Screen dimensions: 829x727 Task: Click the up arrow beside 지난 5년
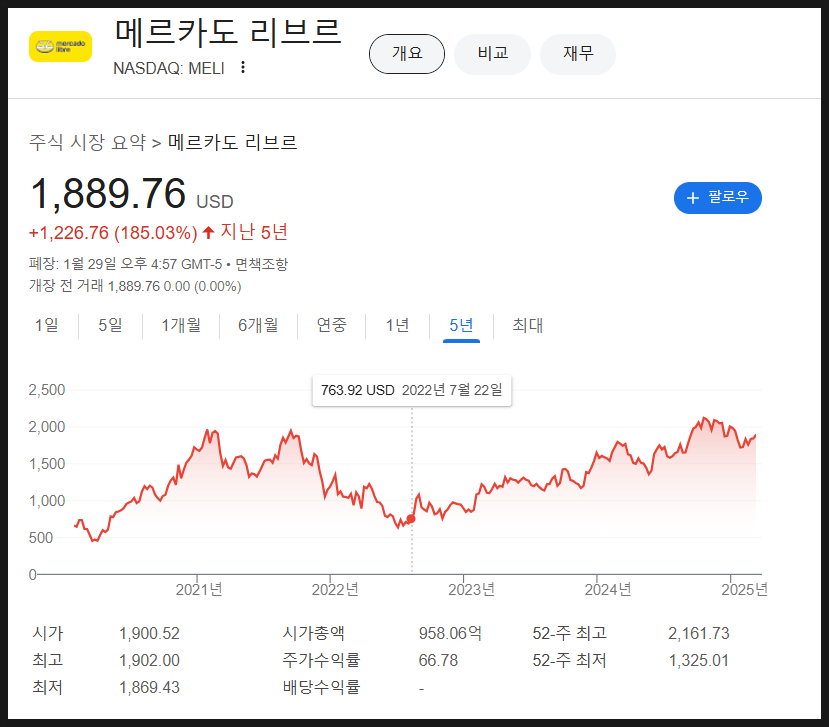click(208, 232)
